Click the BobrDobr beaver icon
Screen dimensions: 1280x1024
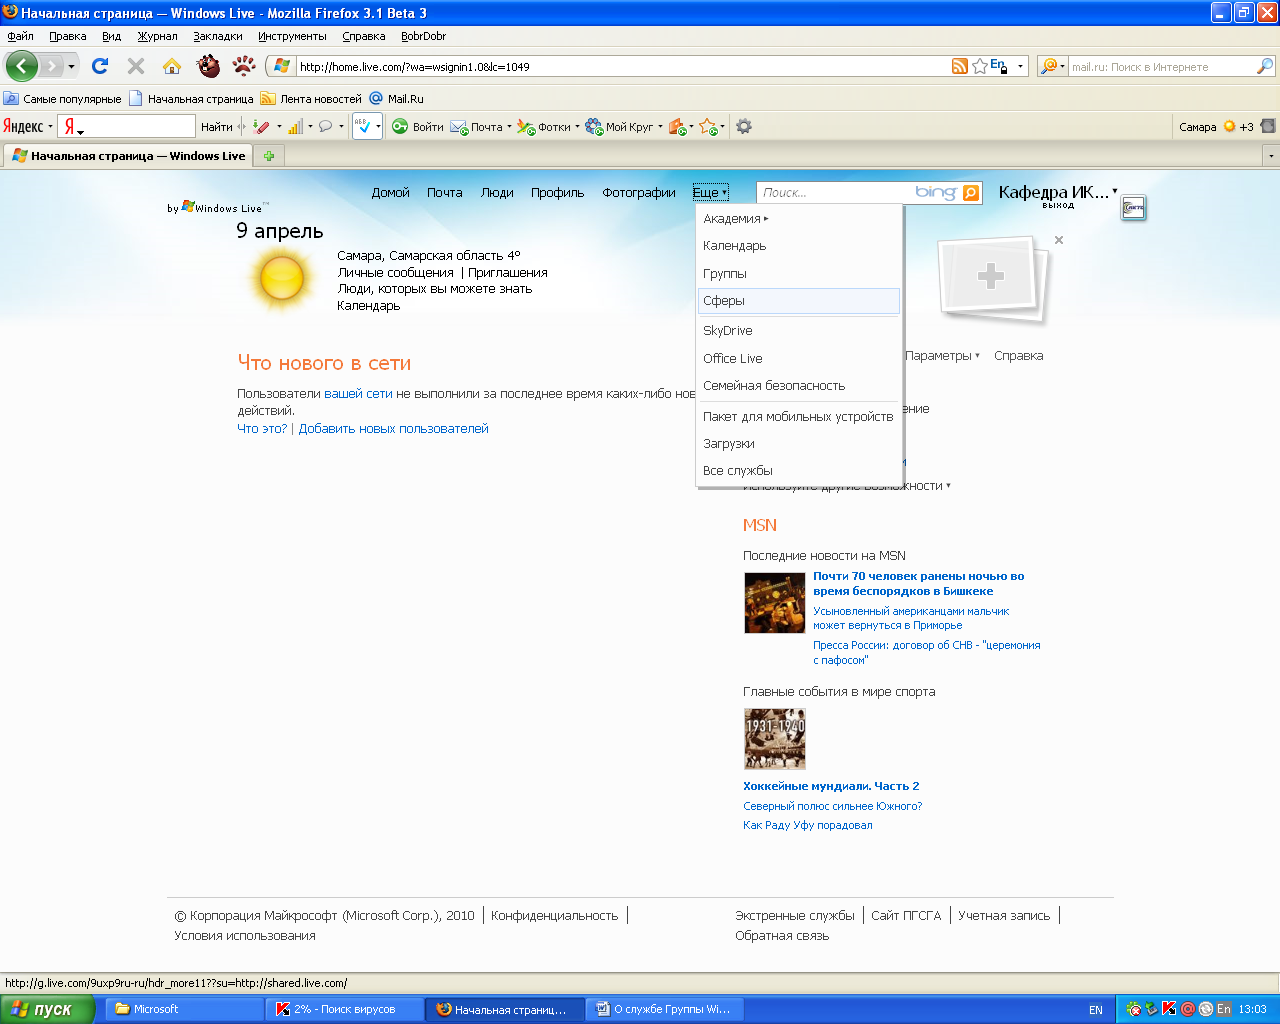[x=208, y=66]
